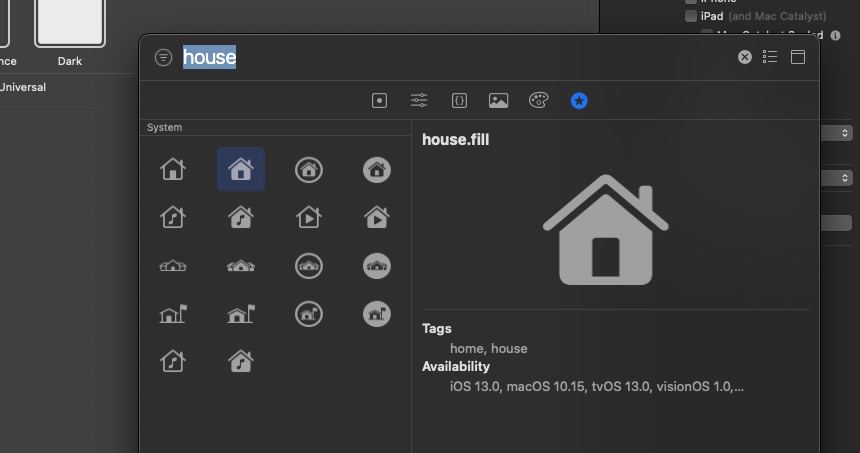Image resolution: width=860 pixels, height=453 pixels.
Task: Select outline music note house beside play house
Action: point(173,217)
